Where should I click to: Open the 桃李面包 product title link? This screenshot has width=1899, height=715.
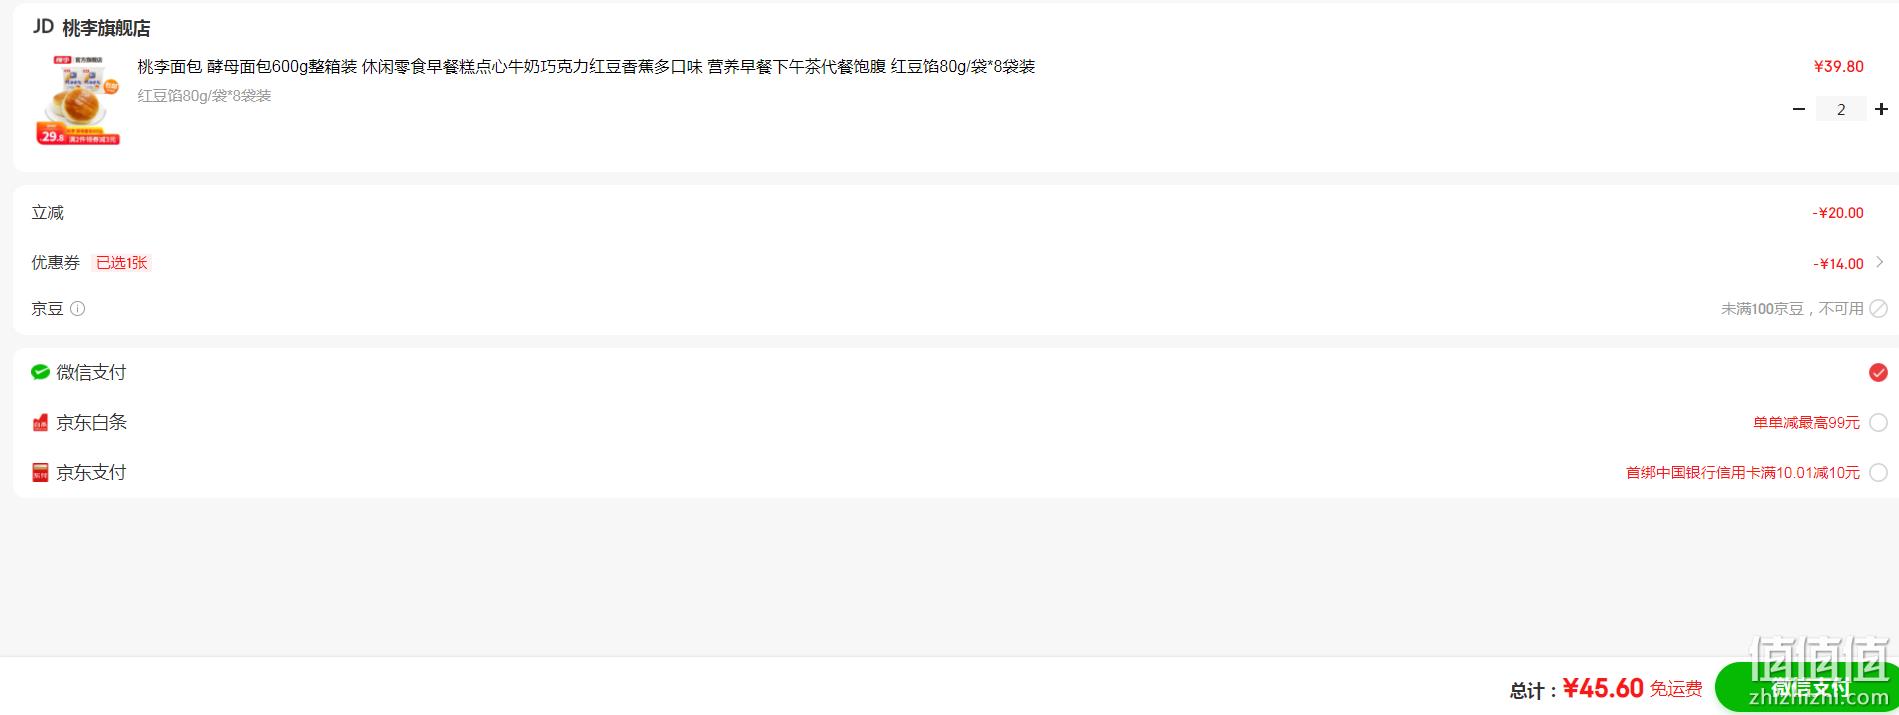[586, 67]
